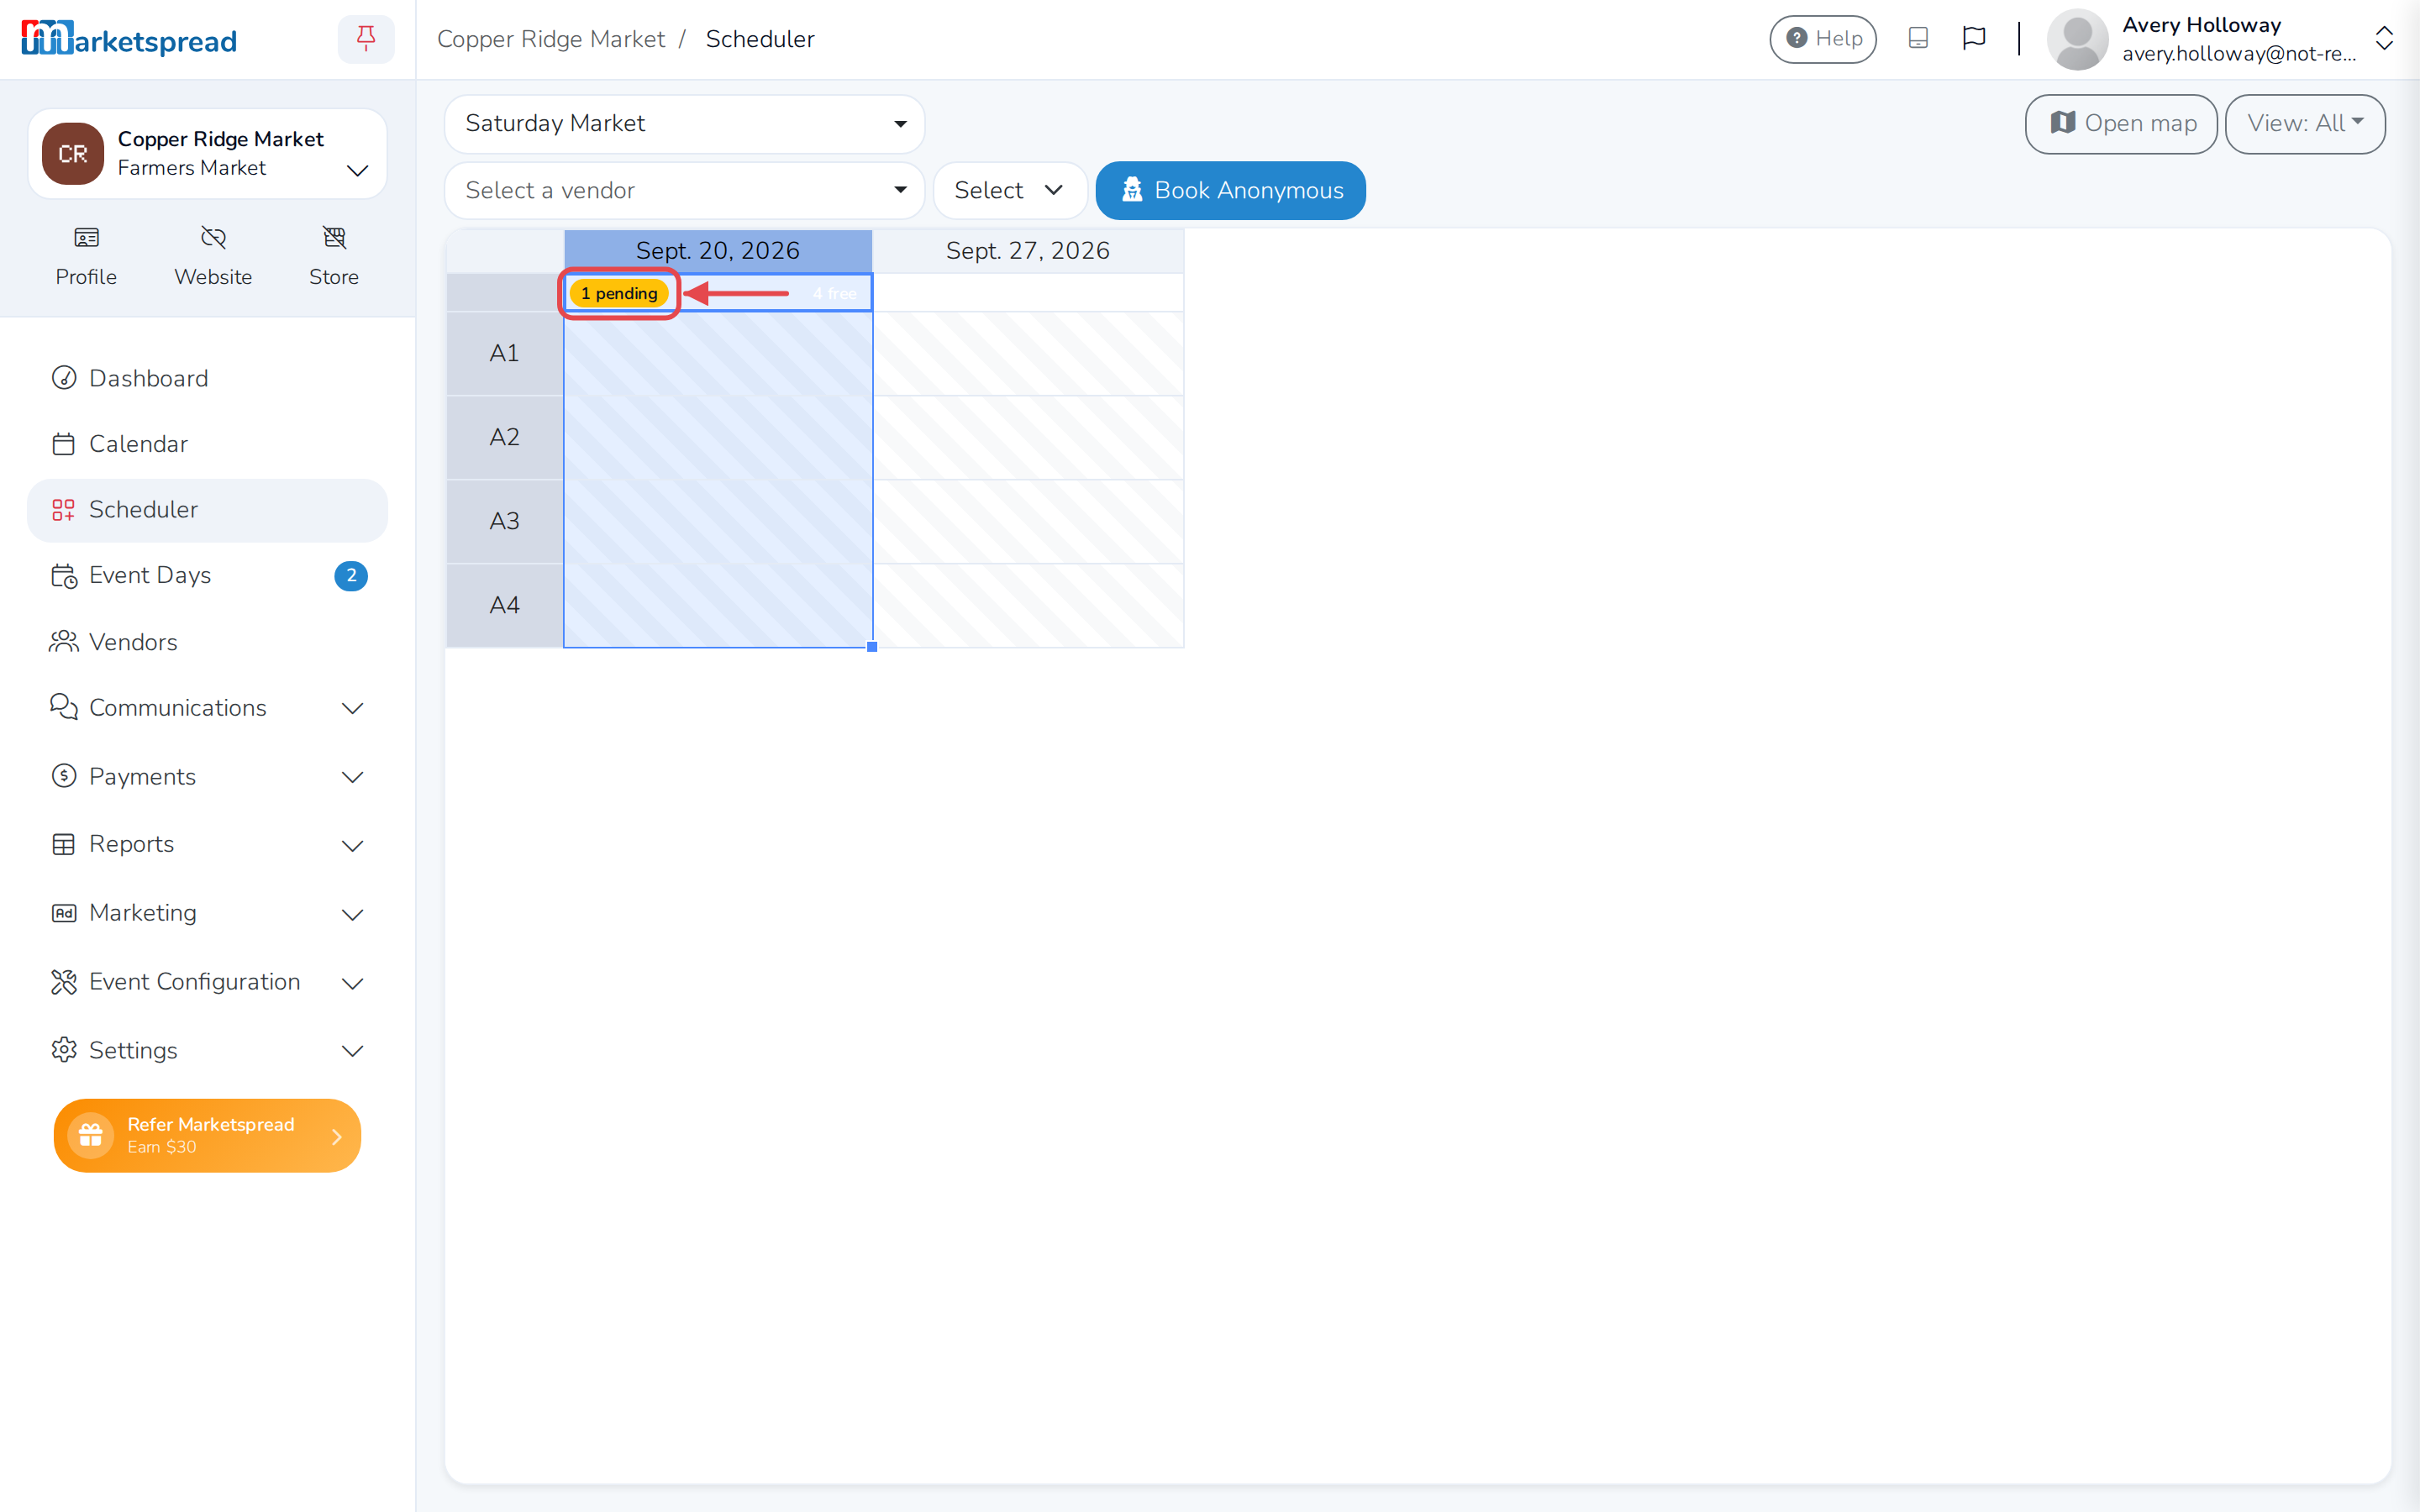Click the A3 booth row label
Viewport: 2420px width, 1512px height.
pos(505,522)
